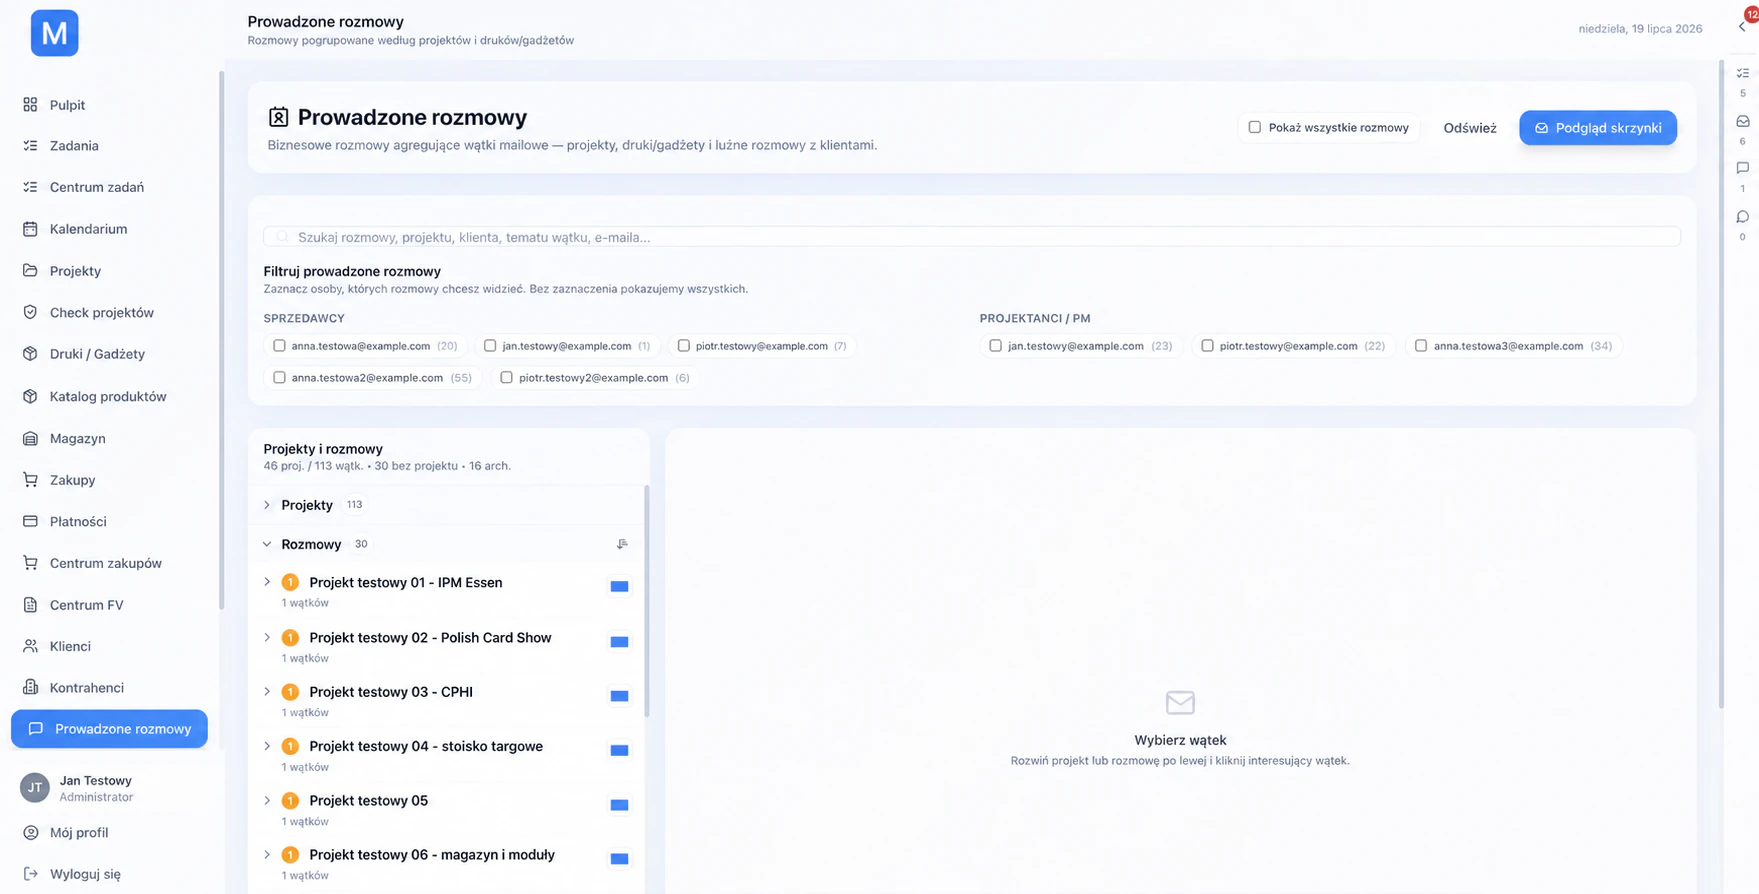The height and width of the screenshot is (894, 1759).
Task: Toggle right panel with top-right arrow
Action: pos(1741,28)
